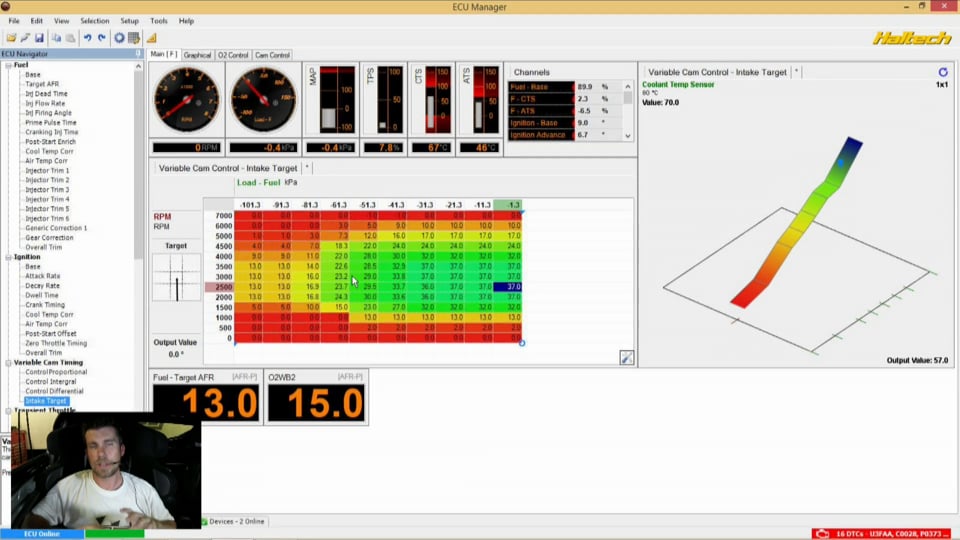Select Injector Trim 3 tree item
This screenshot has width=960, height=540.
tap(47, 190)
